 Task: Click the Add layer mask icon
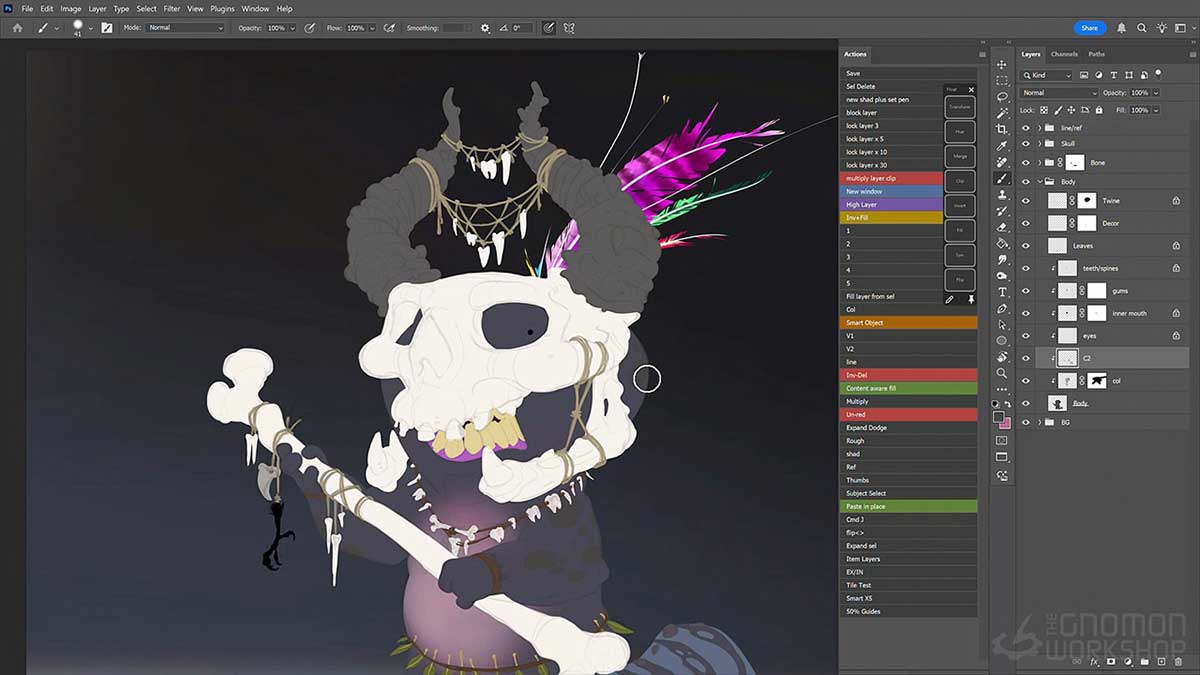1111,661
